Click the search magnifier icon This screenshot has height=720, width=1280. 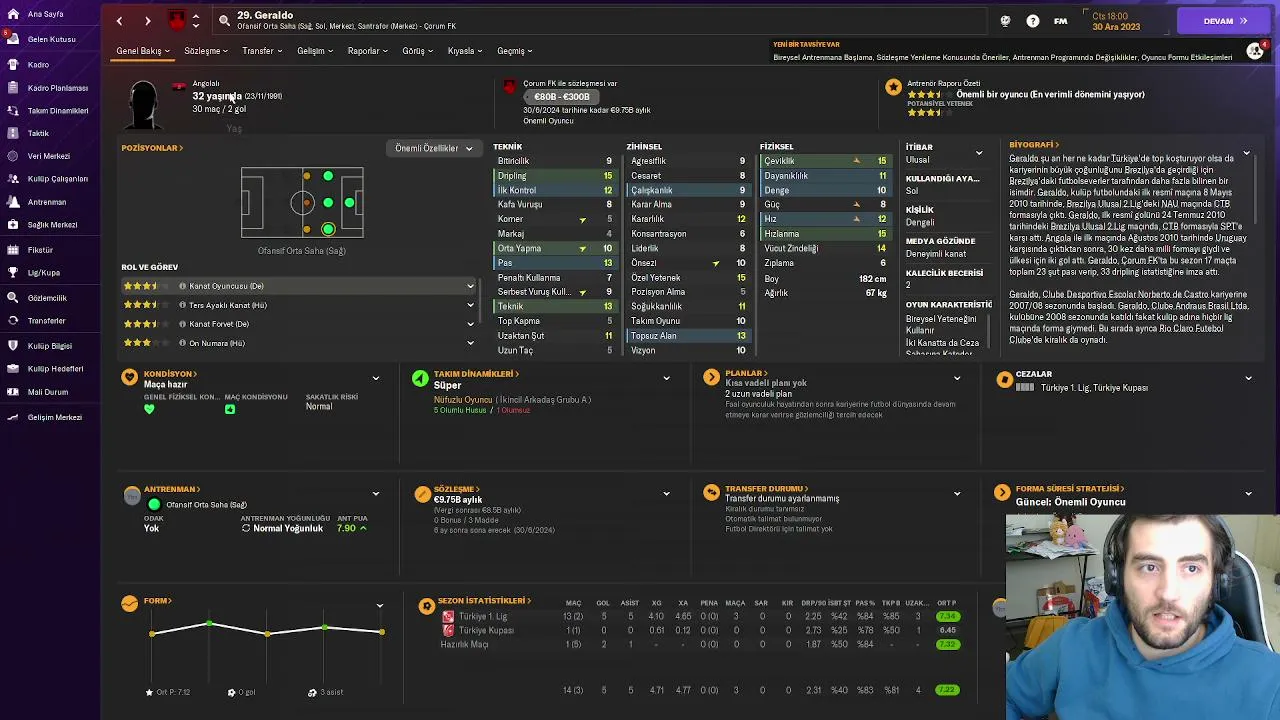224,20
